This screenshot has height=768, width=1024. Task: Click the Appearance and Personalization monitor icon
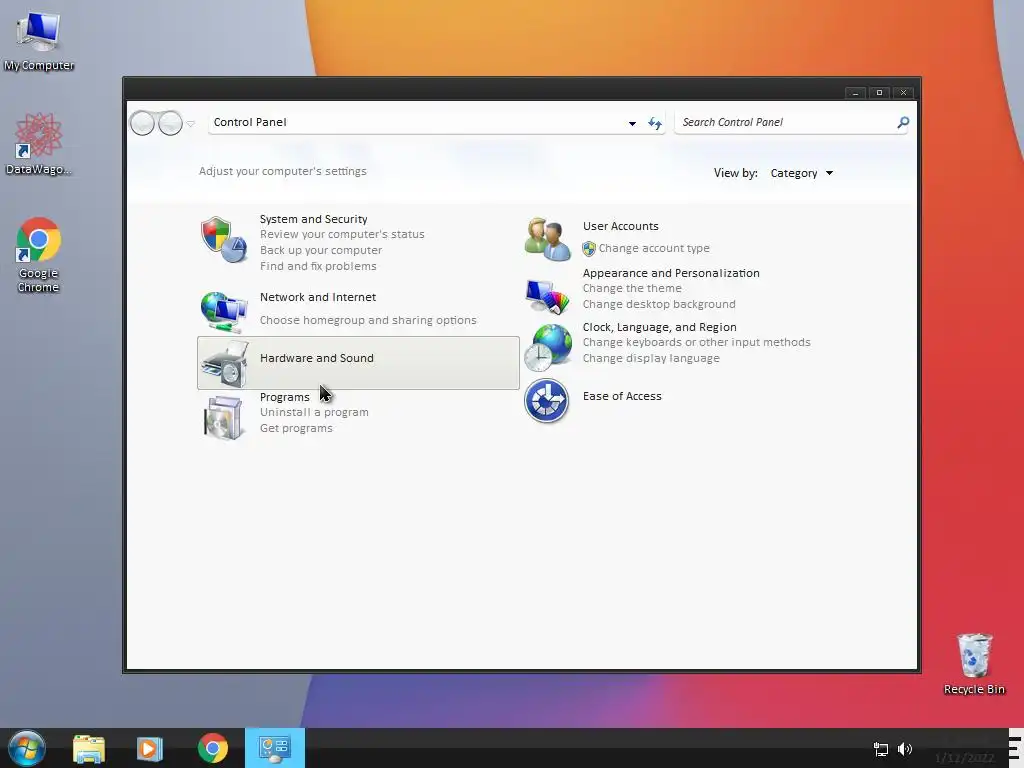pyautogui.click(x=547, y=295)
